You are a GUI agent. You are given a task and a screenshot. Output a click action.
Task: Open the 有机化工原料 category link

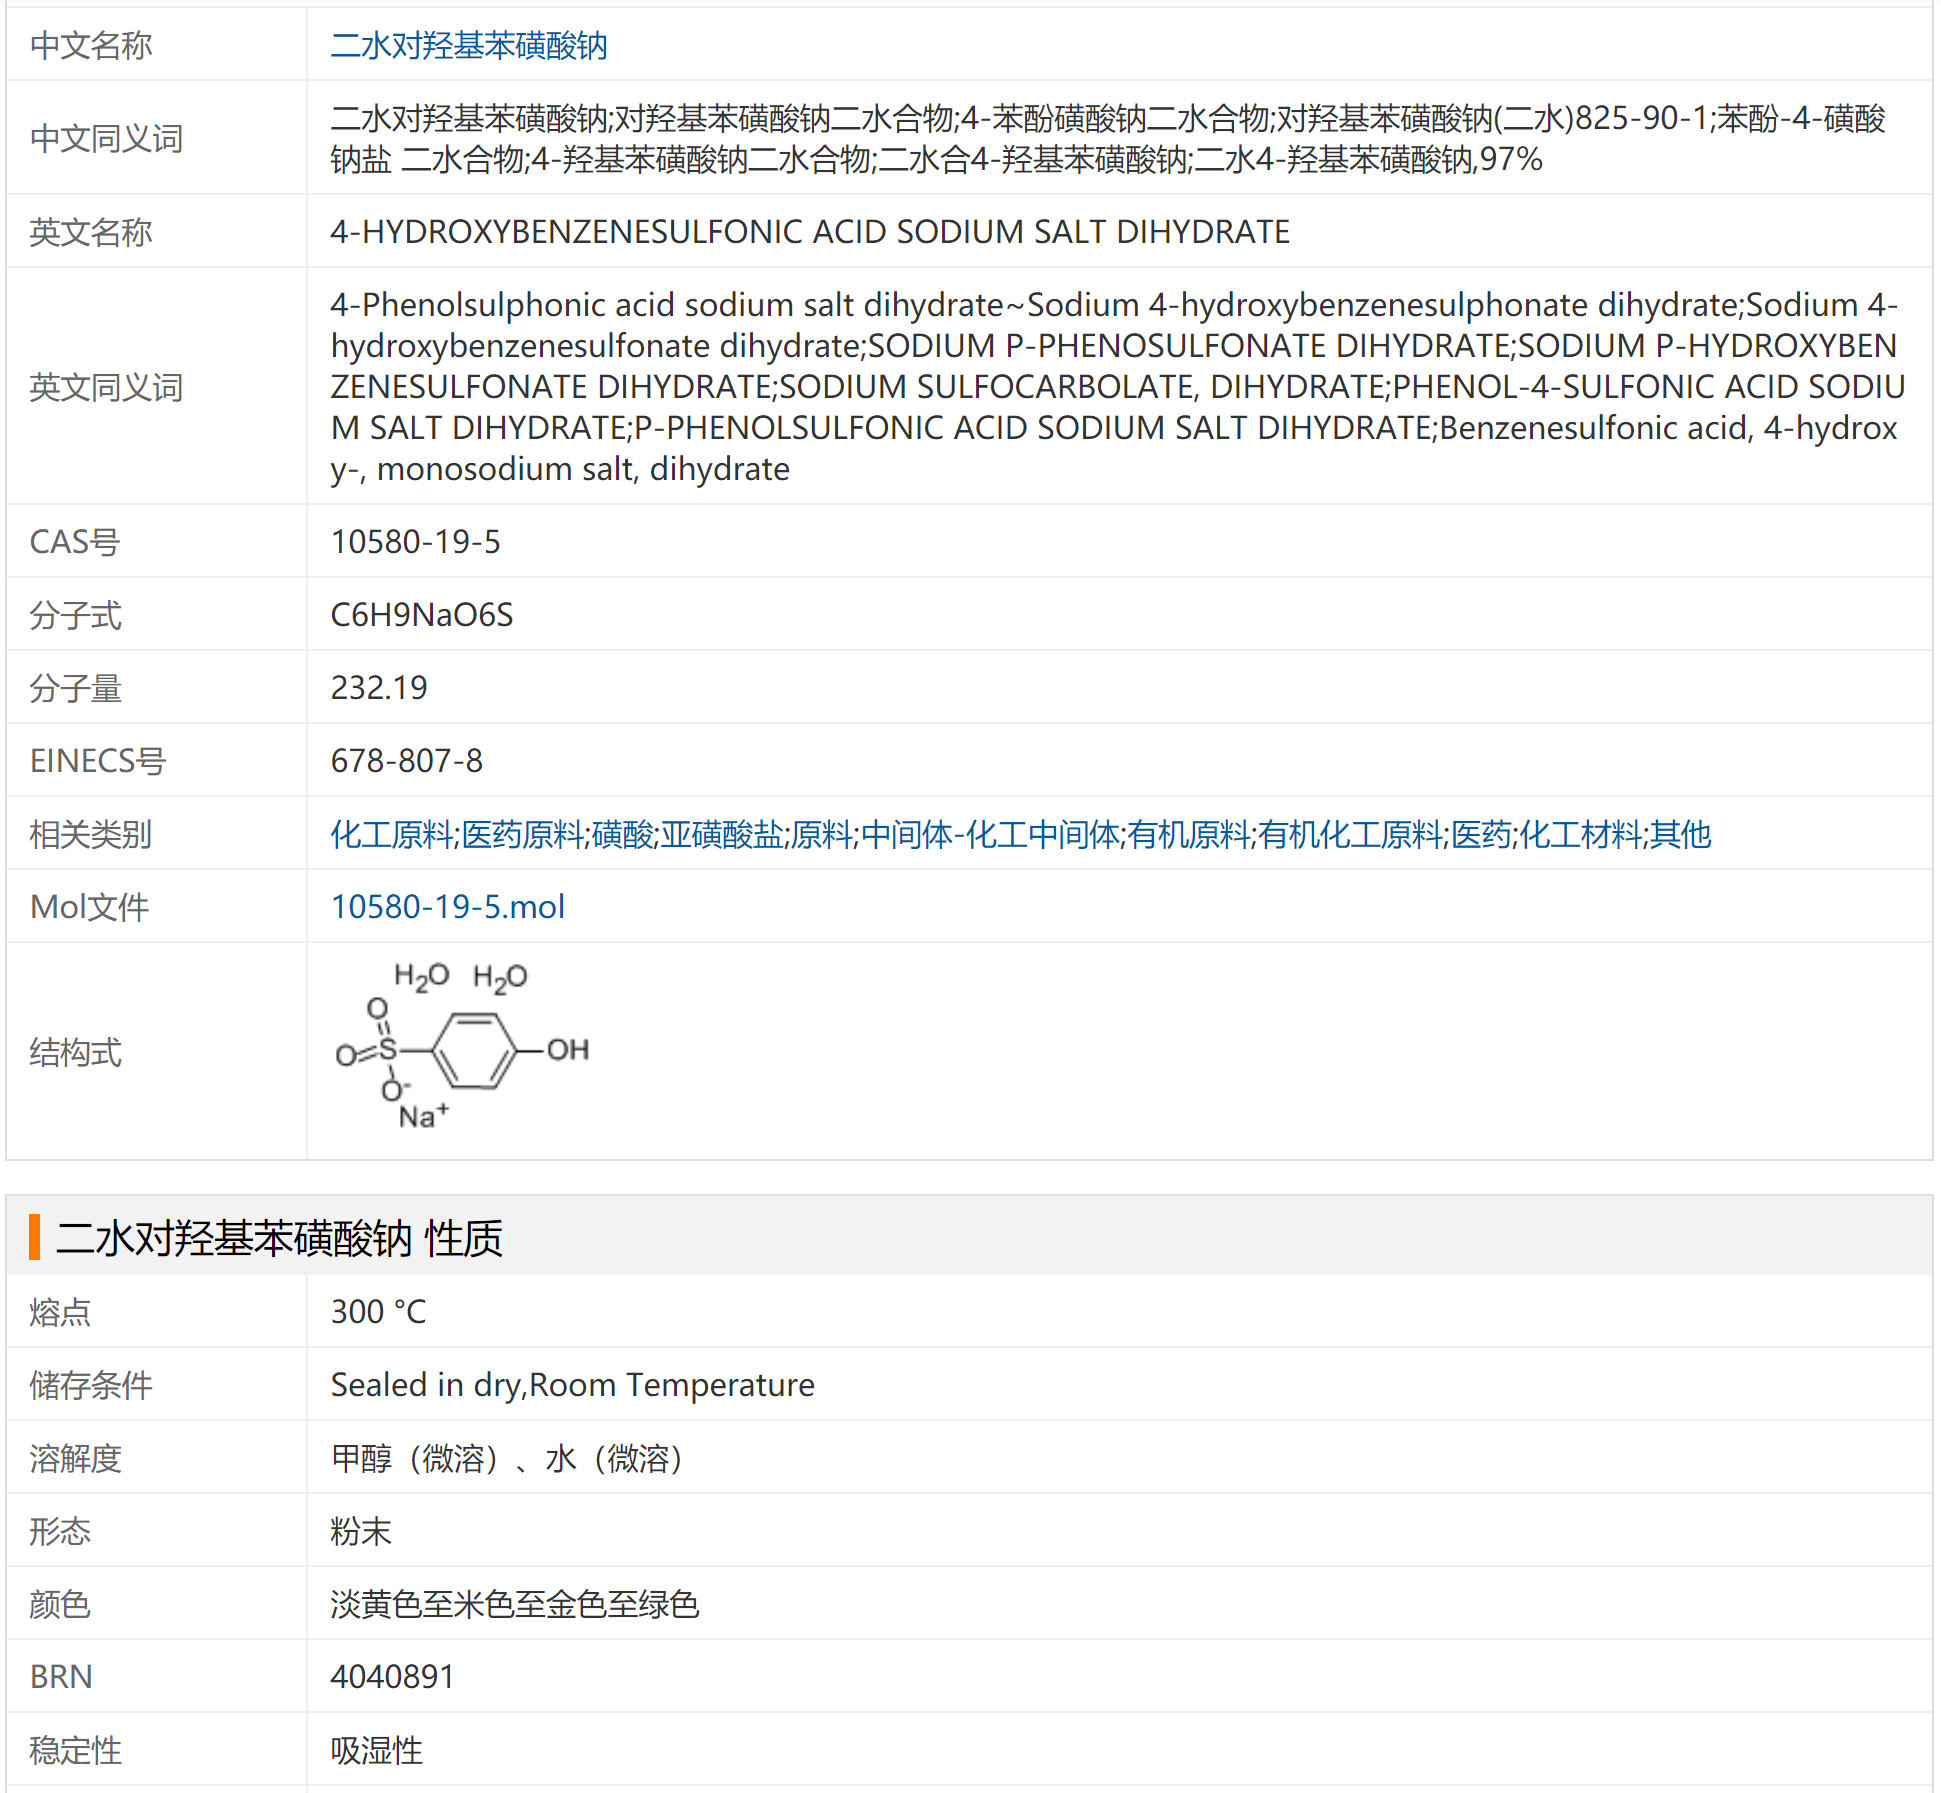point(1350,834)
